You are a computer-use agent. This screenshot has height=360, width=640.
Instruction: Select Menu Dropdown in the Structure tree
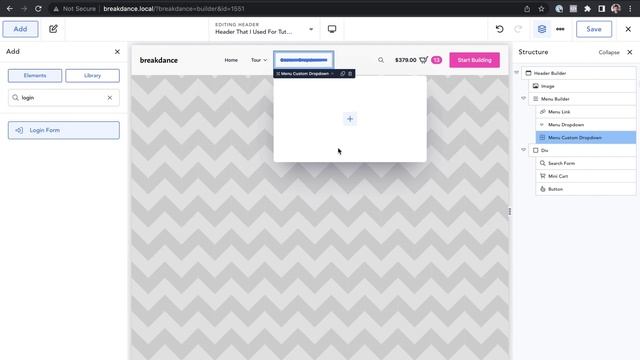pyautogui.click(x=586, y=125)
